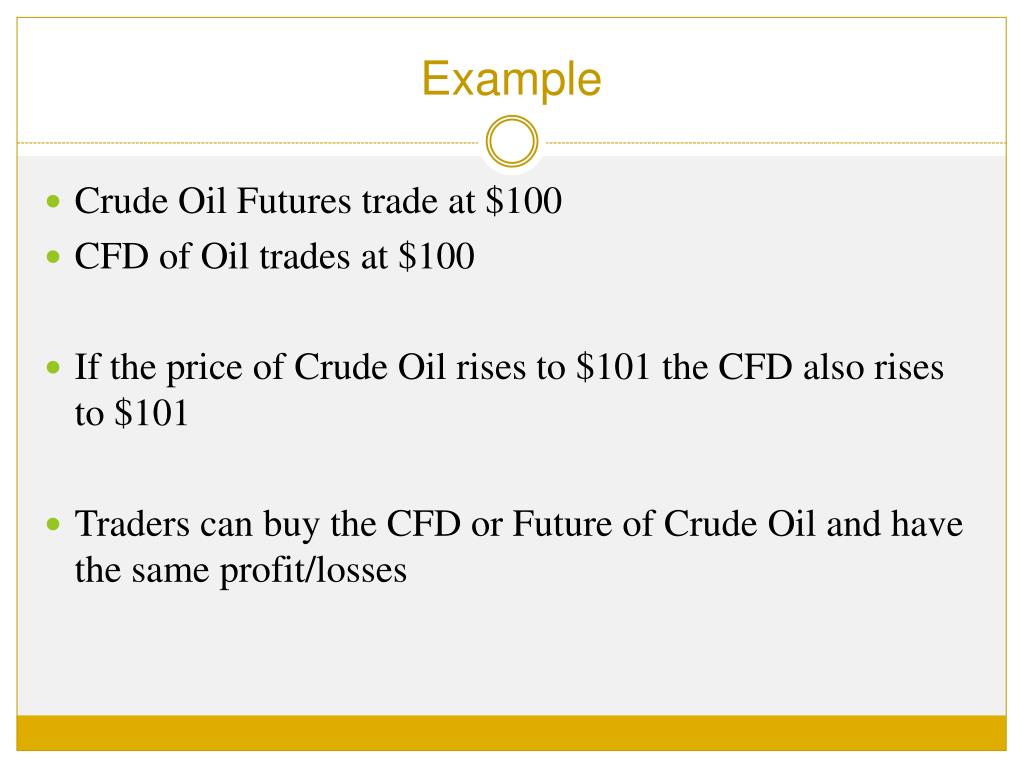Click the gold footer bar at the bottom

pyautogui.click(x=511, y=733)
